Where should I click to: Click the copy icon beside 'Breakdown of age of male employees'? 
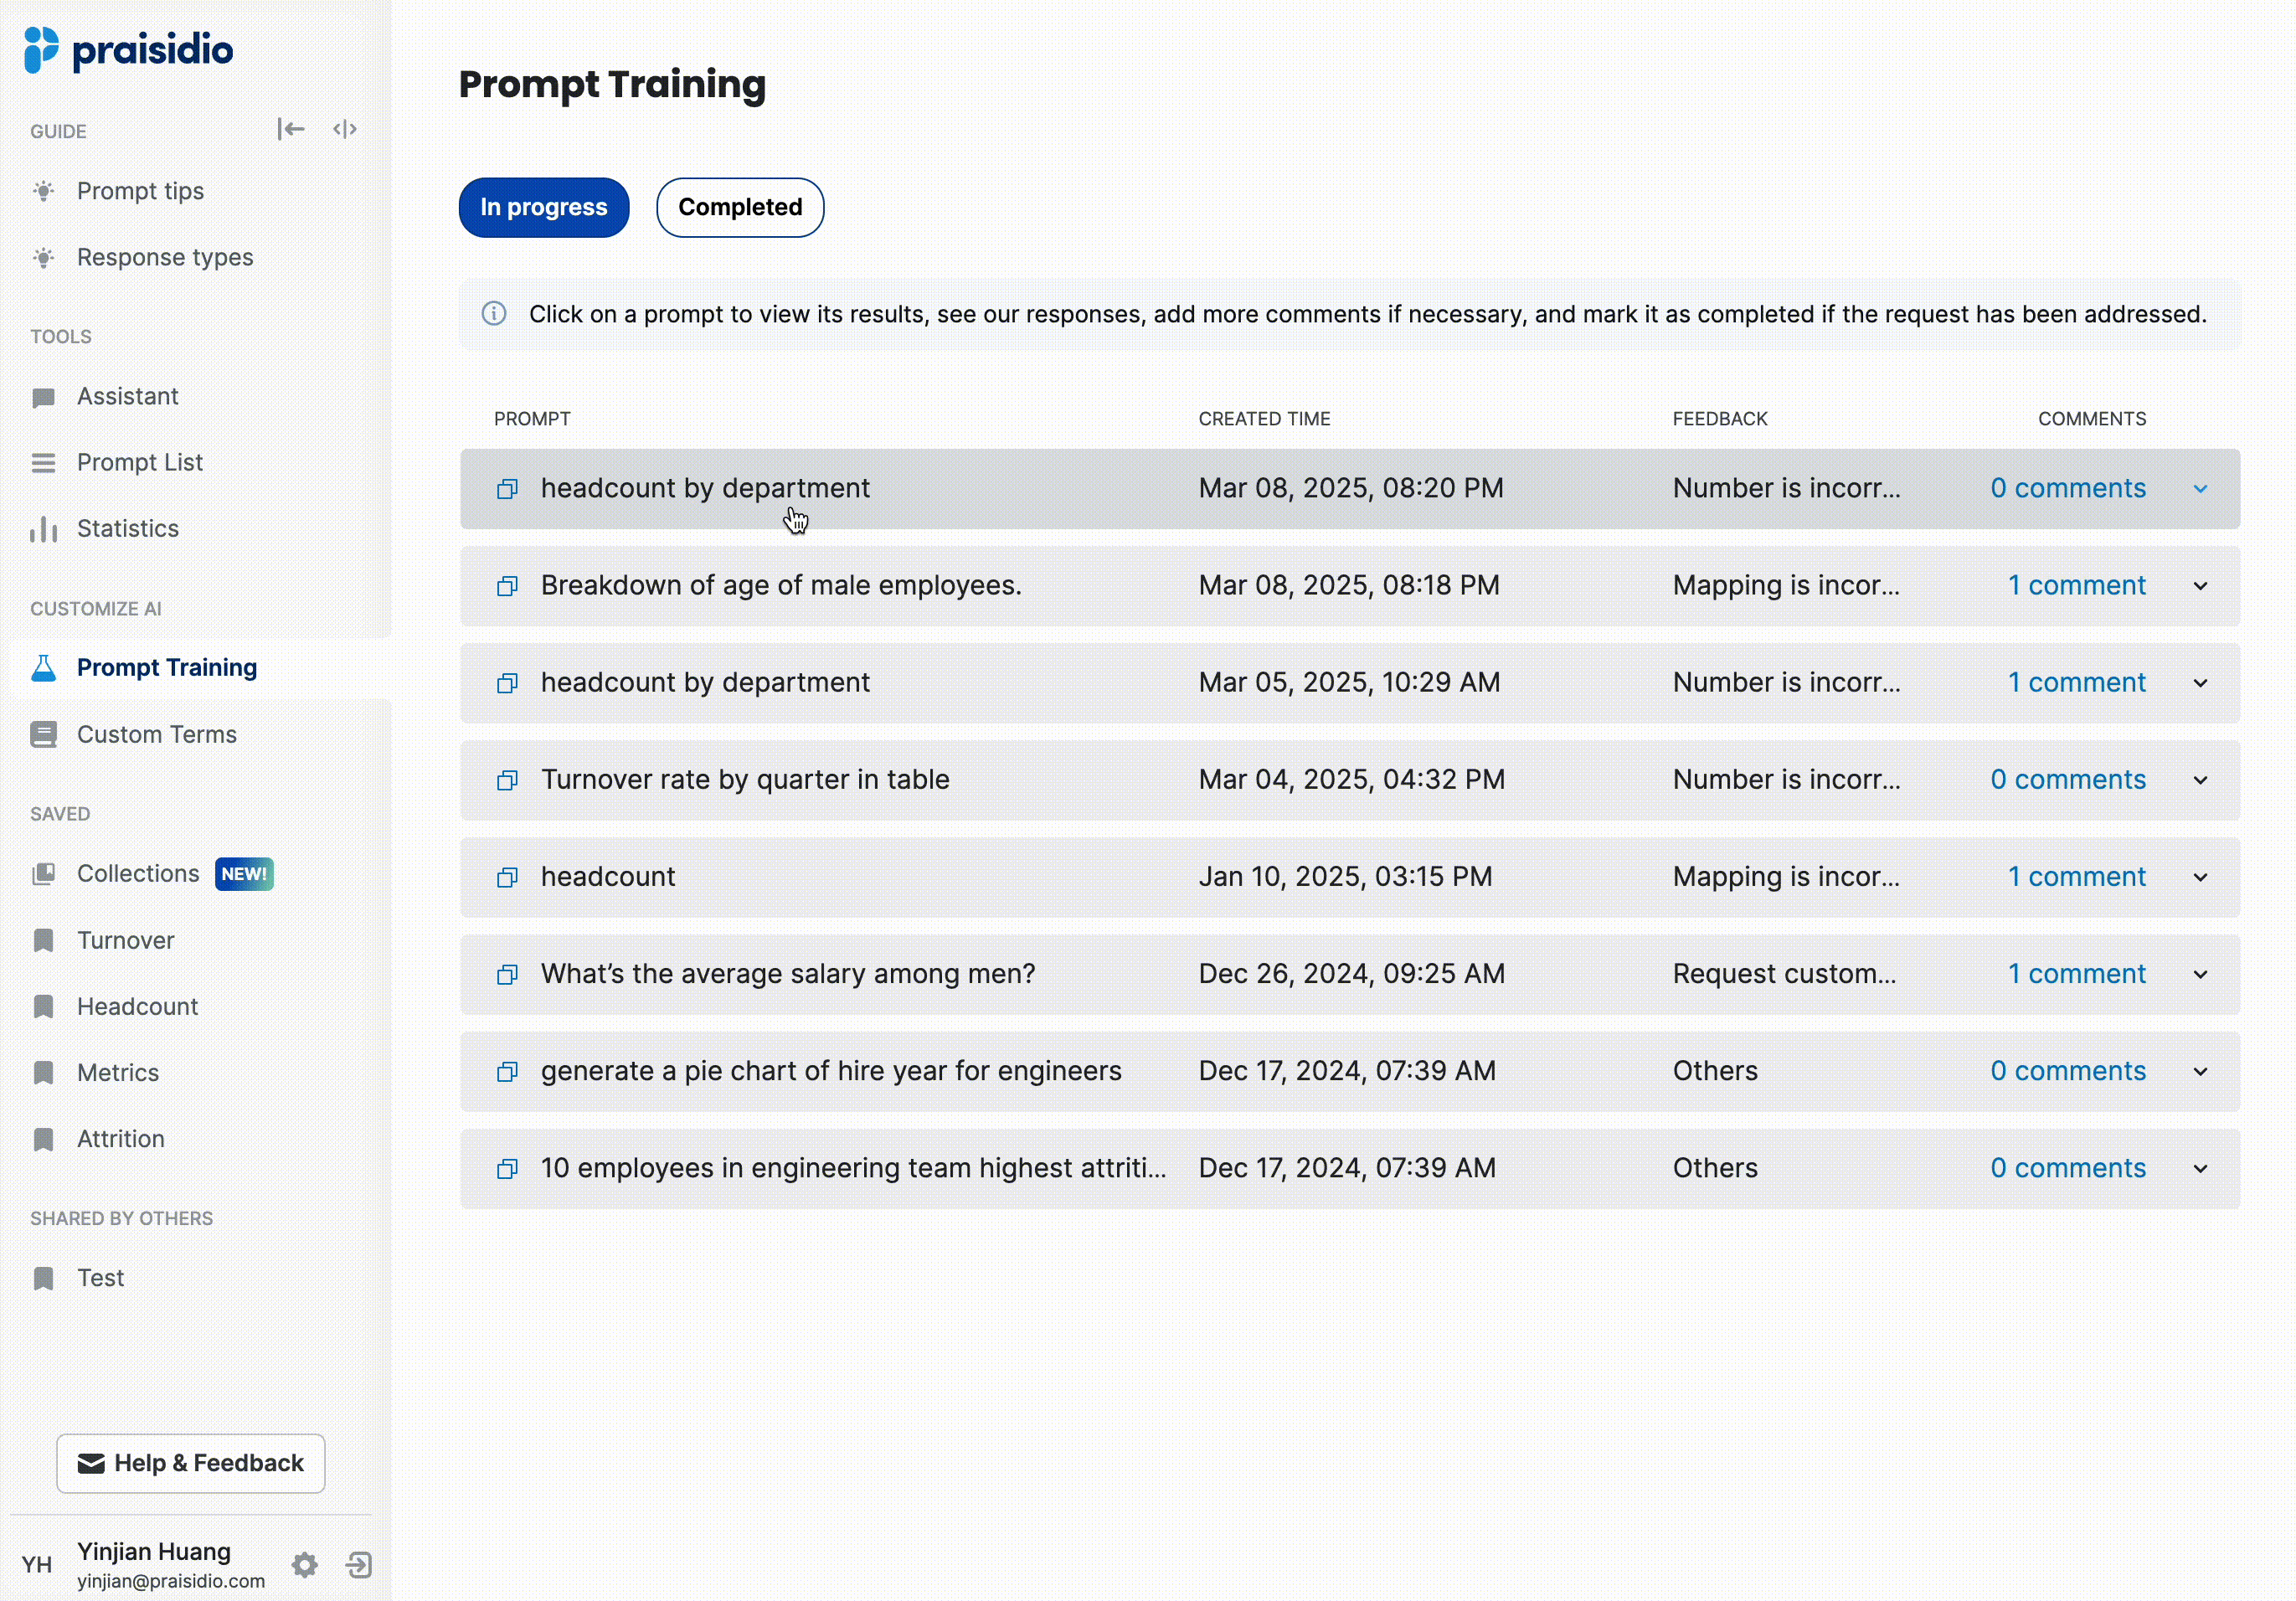pyautogui.click(x=508, y=586)
